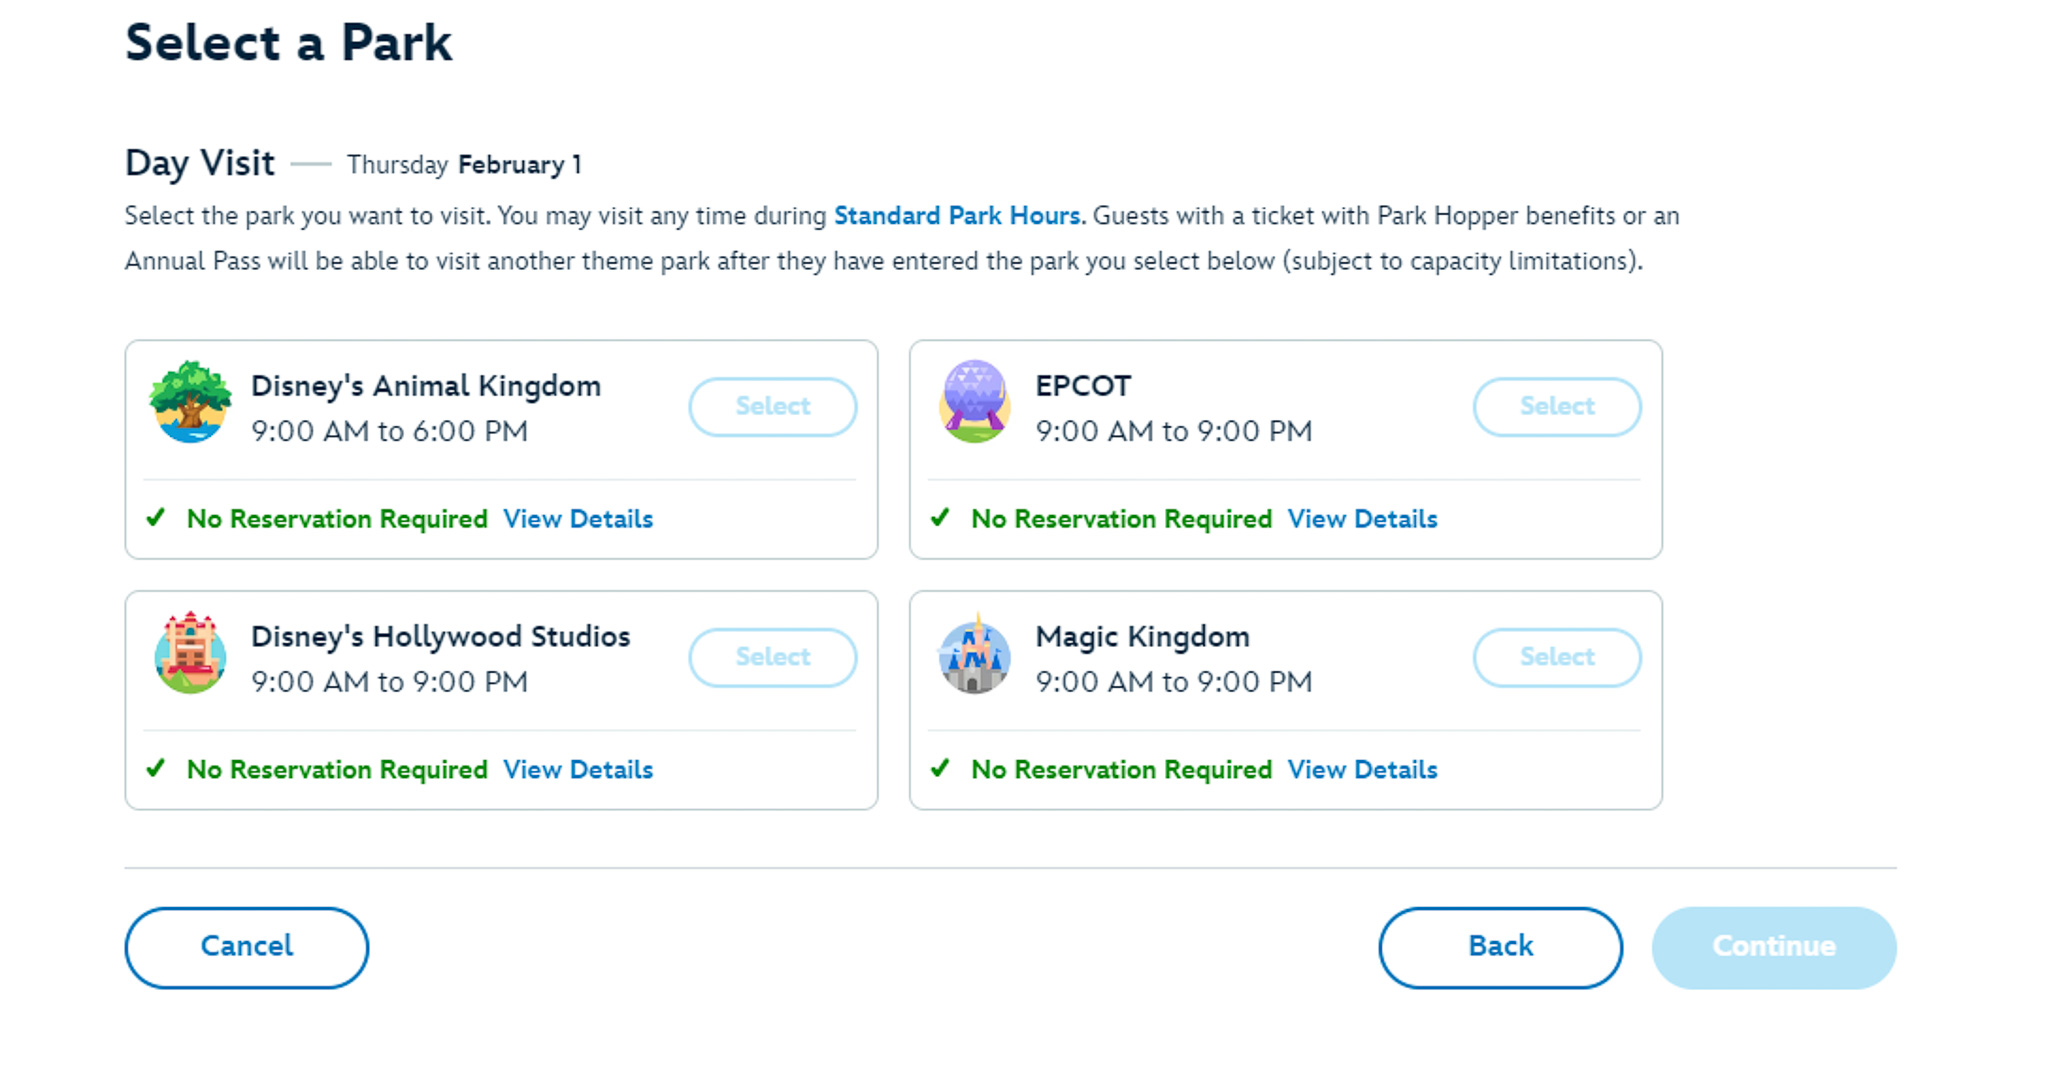The width and height of the screenshot is (2048, 1082).
Task: Click the green checkmark under EPCOT
Action: pos(940,518)
